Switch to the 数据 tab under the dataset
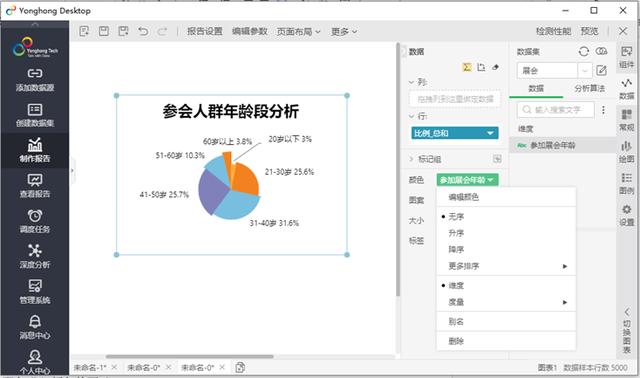 click(x=536, y=88)
